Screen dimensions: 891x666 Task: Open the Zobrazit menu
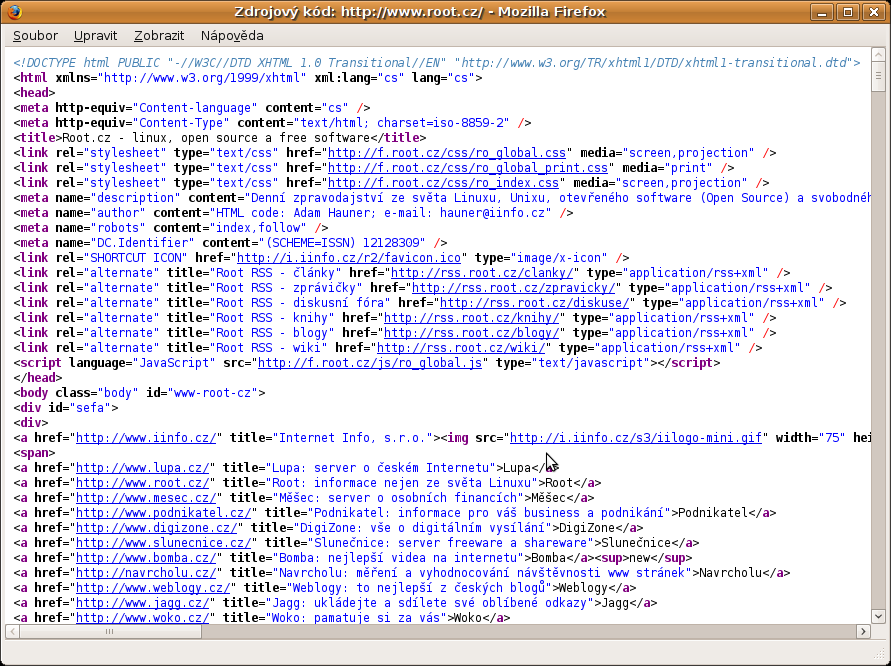click(x=159, y=36)
